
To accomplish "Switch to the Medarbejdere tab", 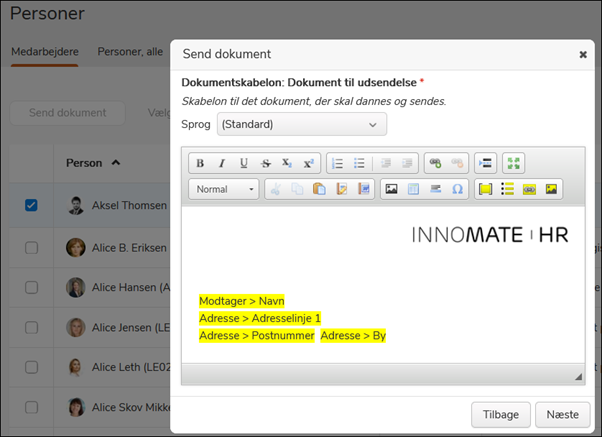I will [44, 52].
